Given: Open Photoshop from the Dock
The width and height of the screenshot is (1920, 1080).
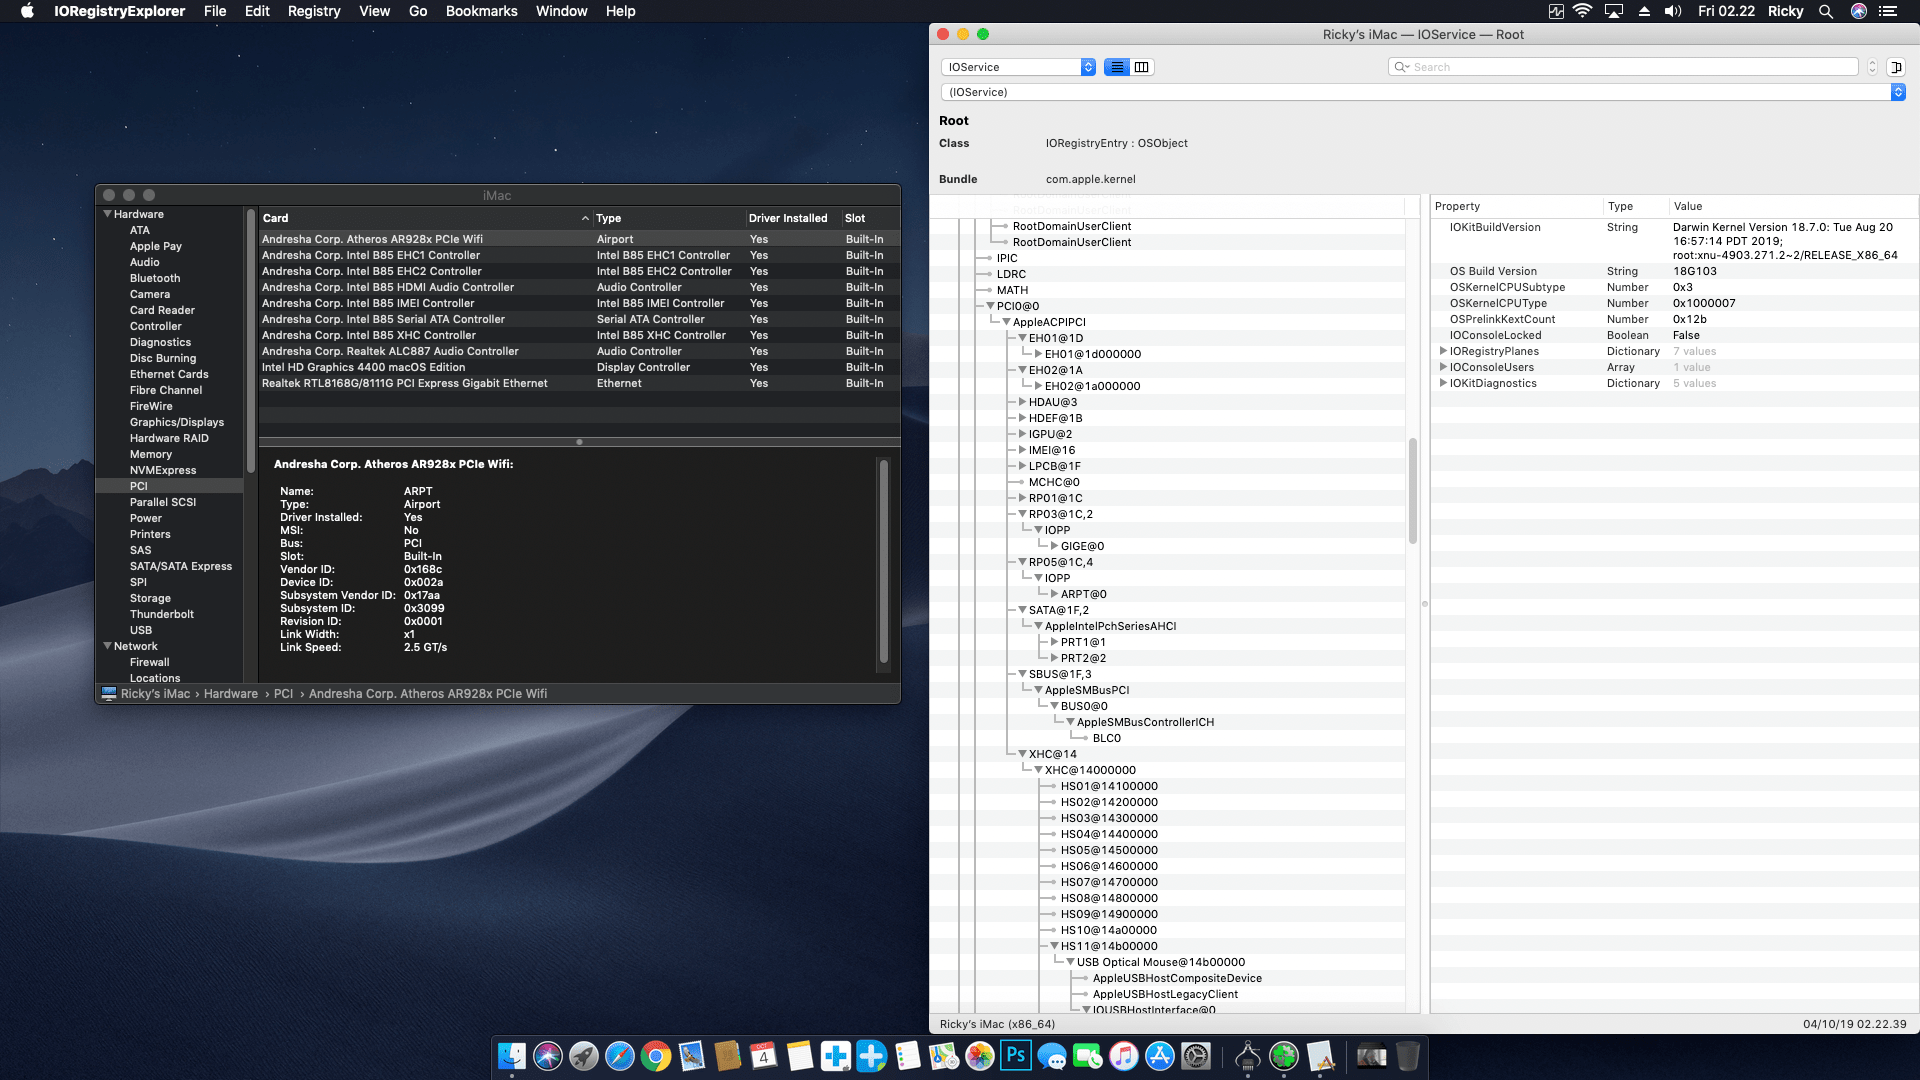Looking at the screenshot, I should 1016,1056.
